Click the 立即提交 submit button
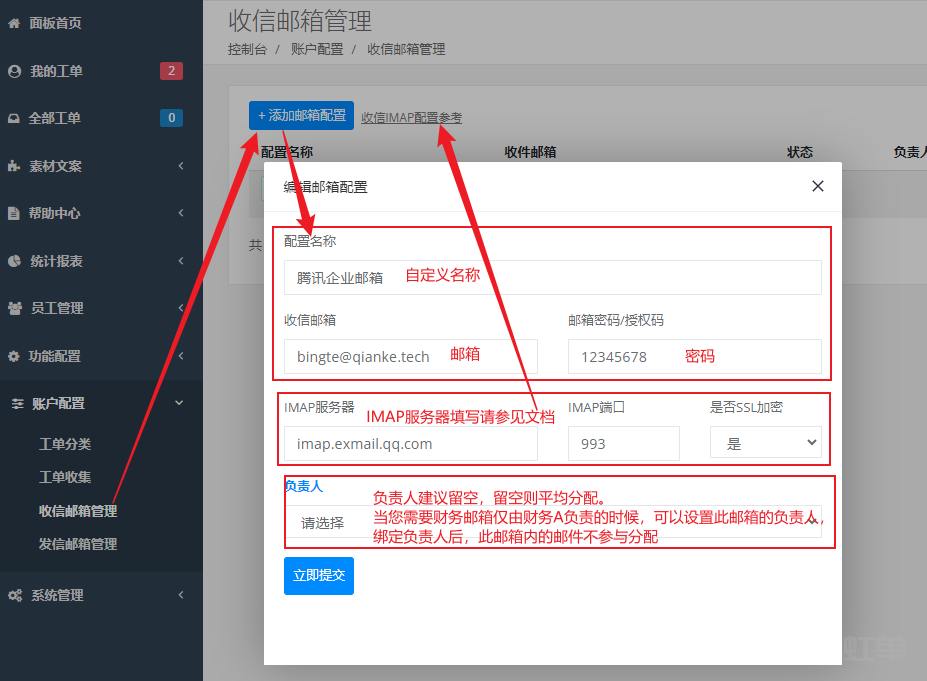 [318, 576]
